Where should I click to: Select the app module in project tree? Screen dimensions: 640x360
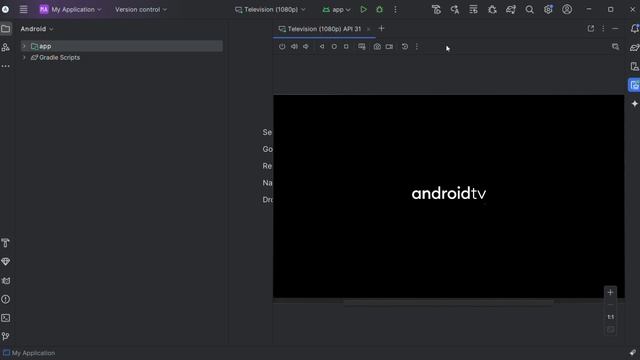122,46
